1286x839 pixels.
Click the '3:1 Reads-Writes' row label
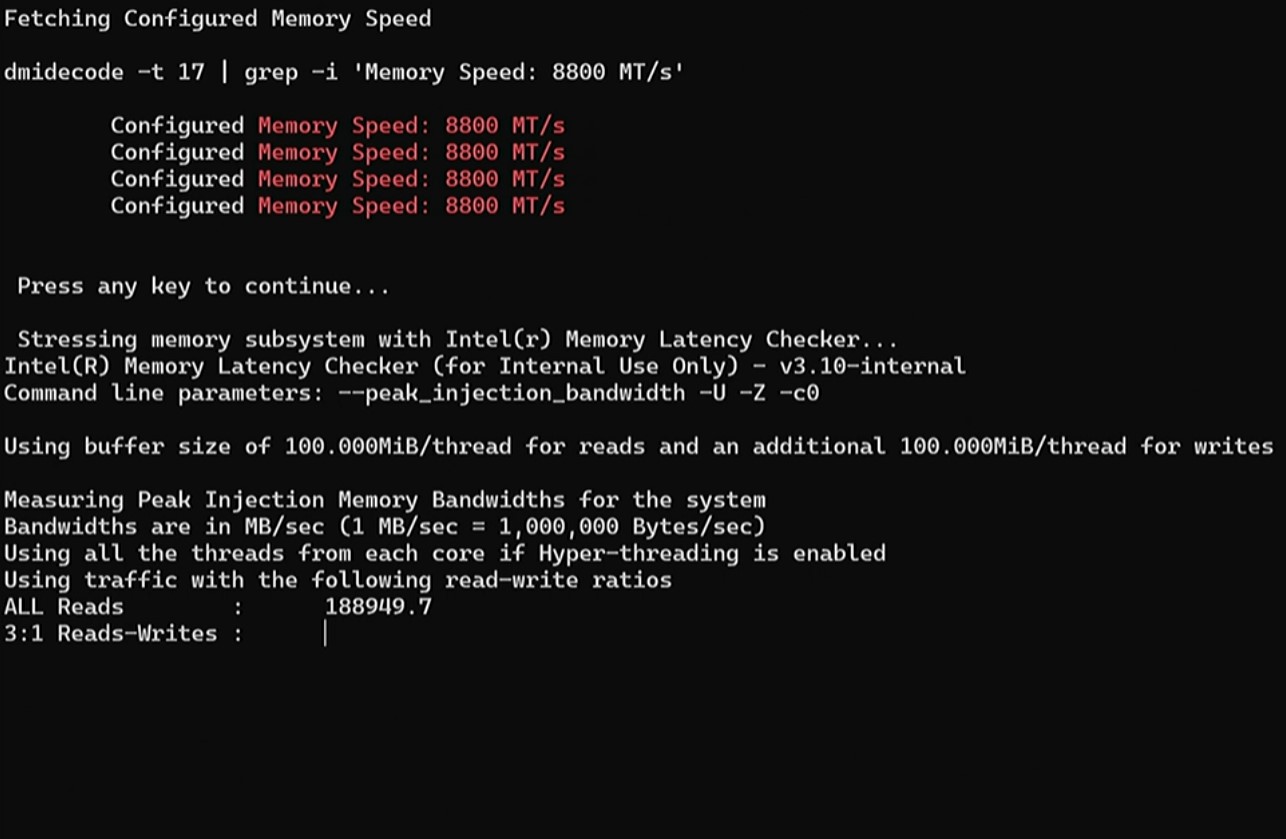(110, 634)
